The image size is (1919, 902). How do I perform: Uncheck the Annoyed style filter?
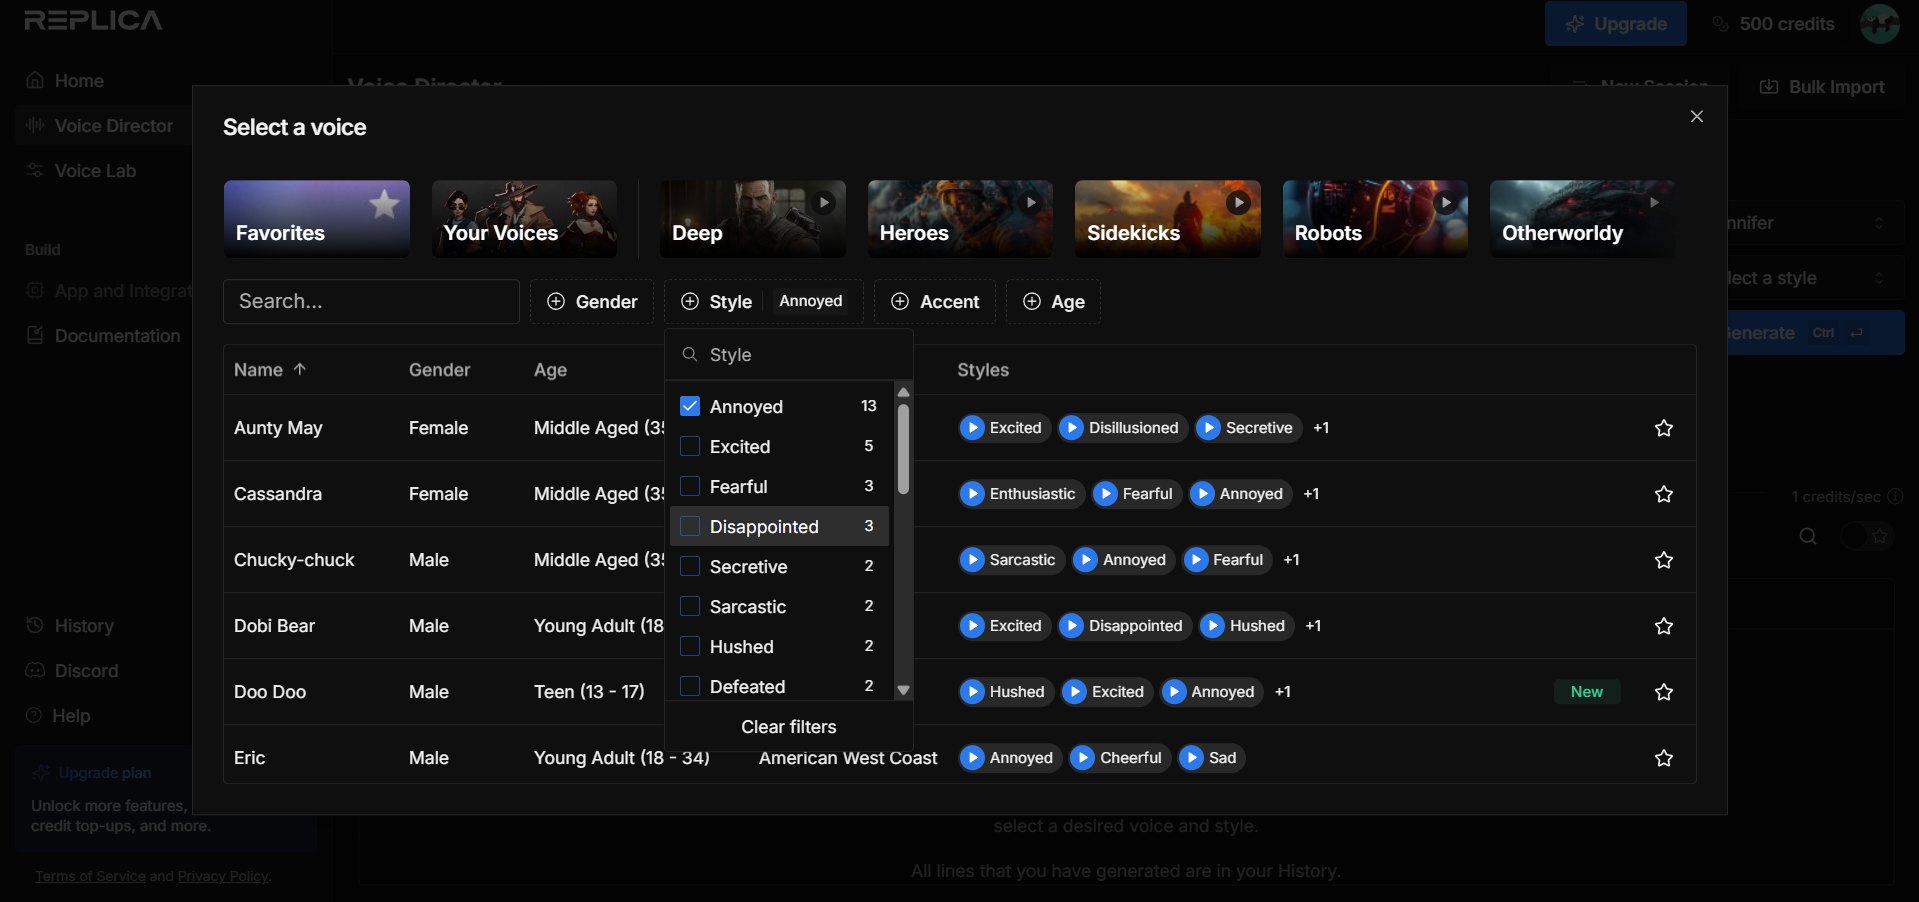point(689,406)
